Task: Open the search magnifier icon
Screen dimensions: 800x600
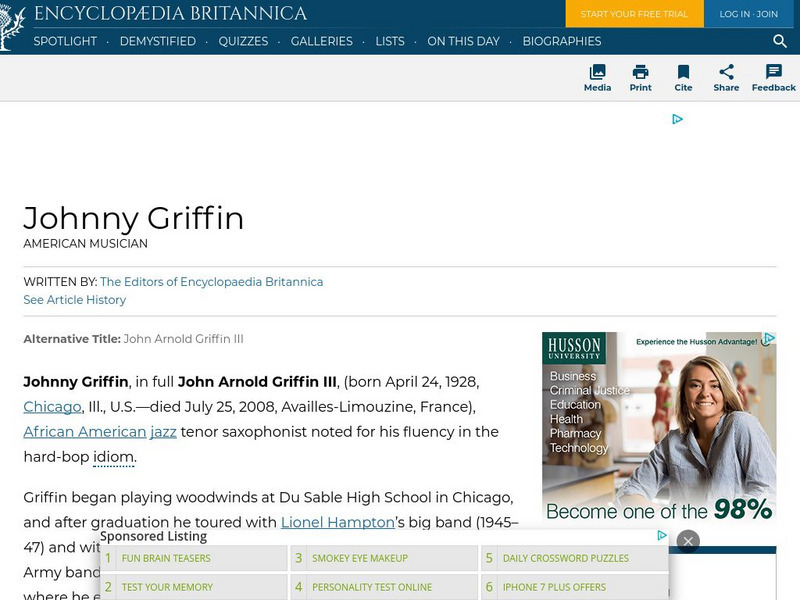Action: (780, 41)
